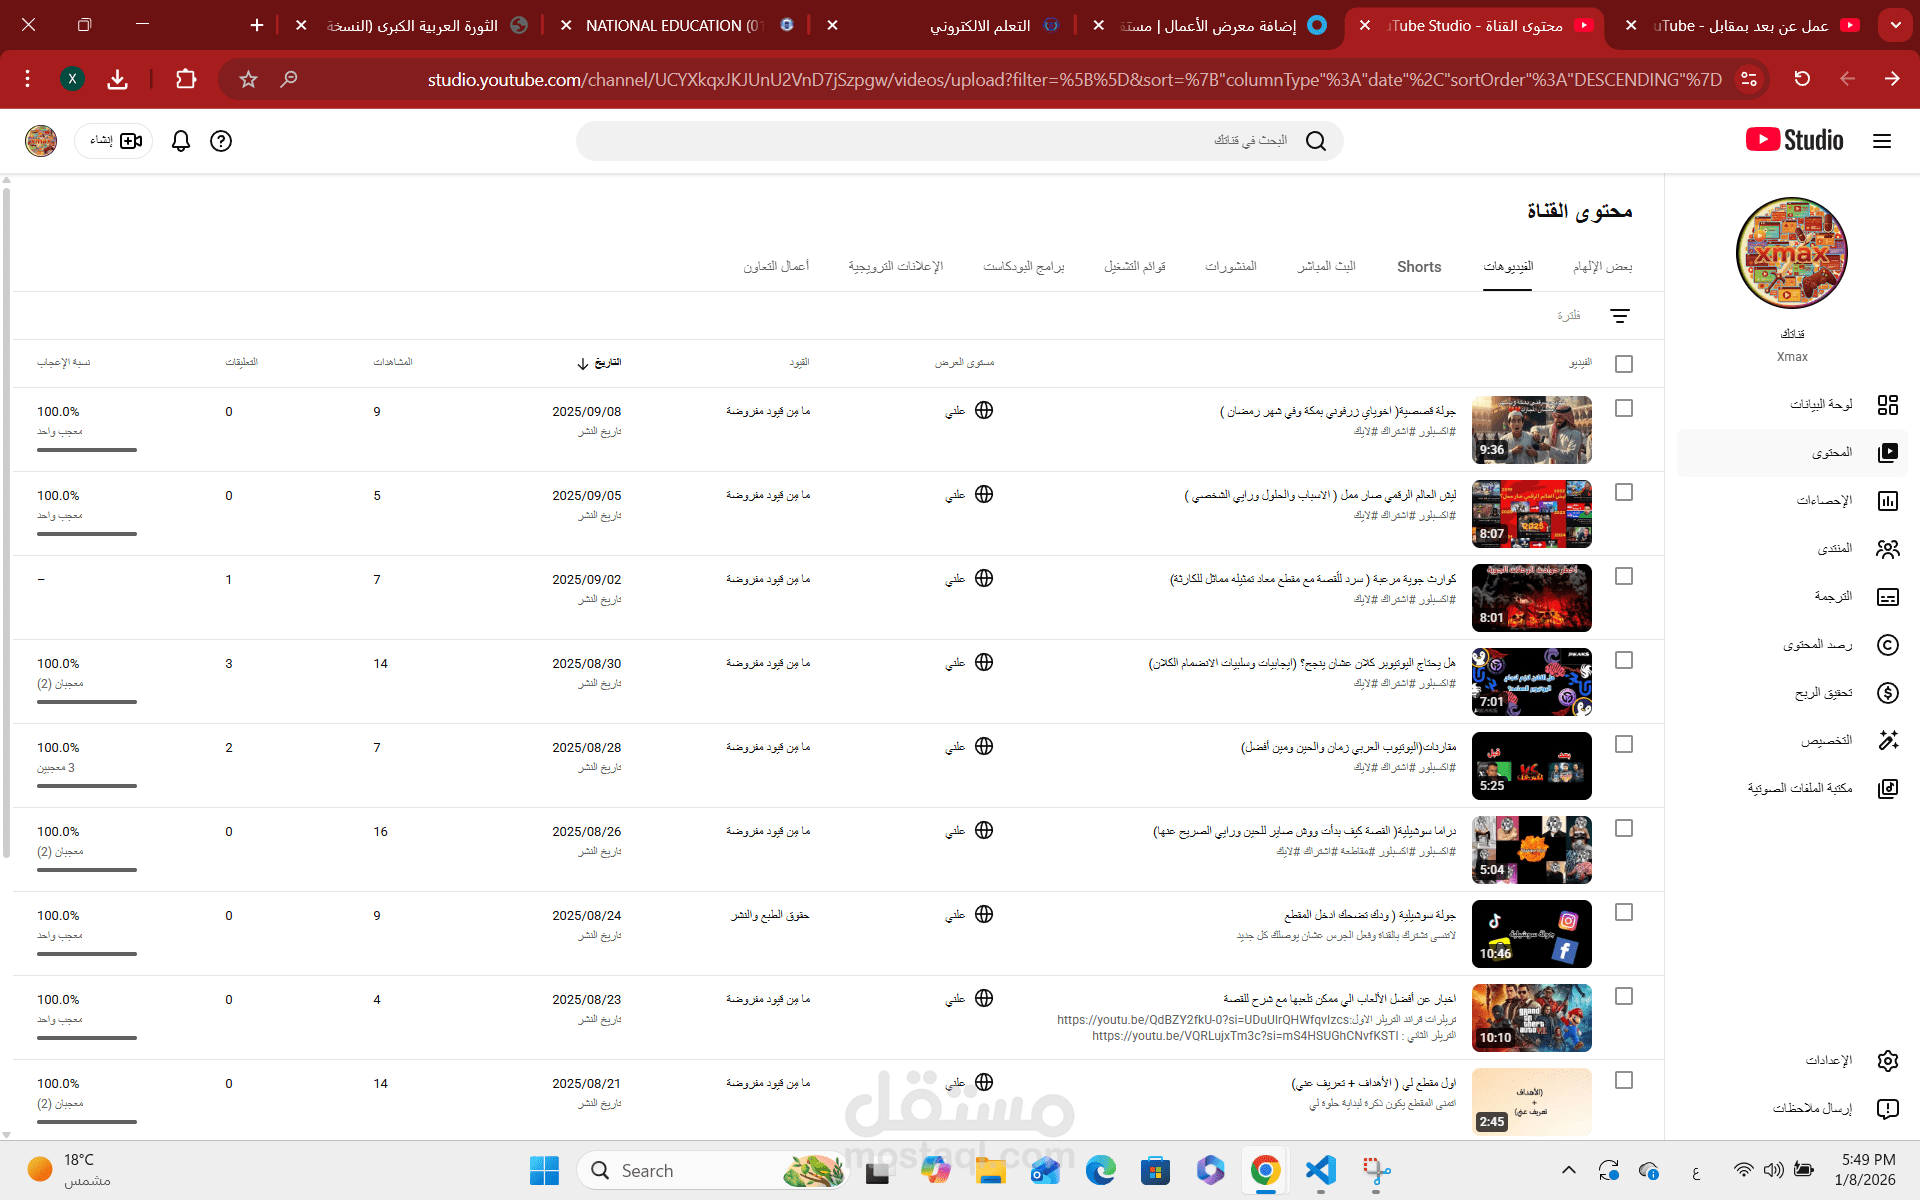
Task: Select the checkbox of the 2025/09/08 video
Action: (1626, 408)
